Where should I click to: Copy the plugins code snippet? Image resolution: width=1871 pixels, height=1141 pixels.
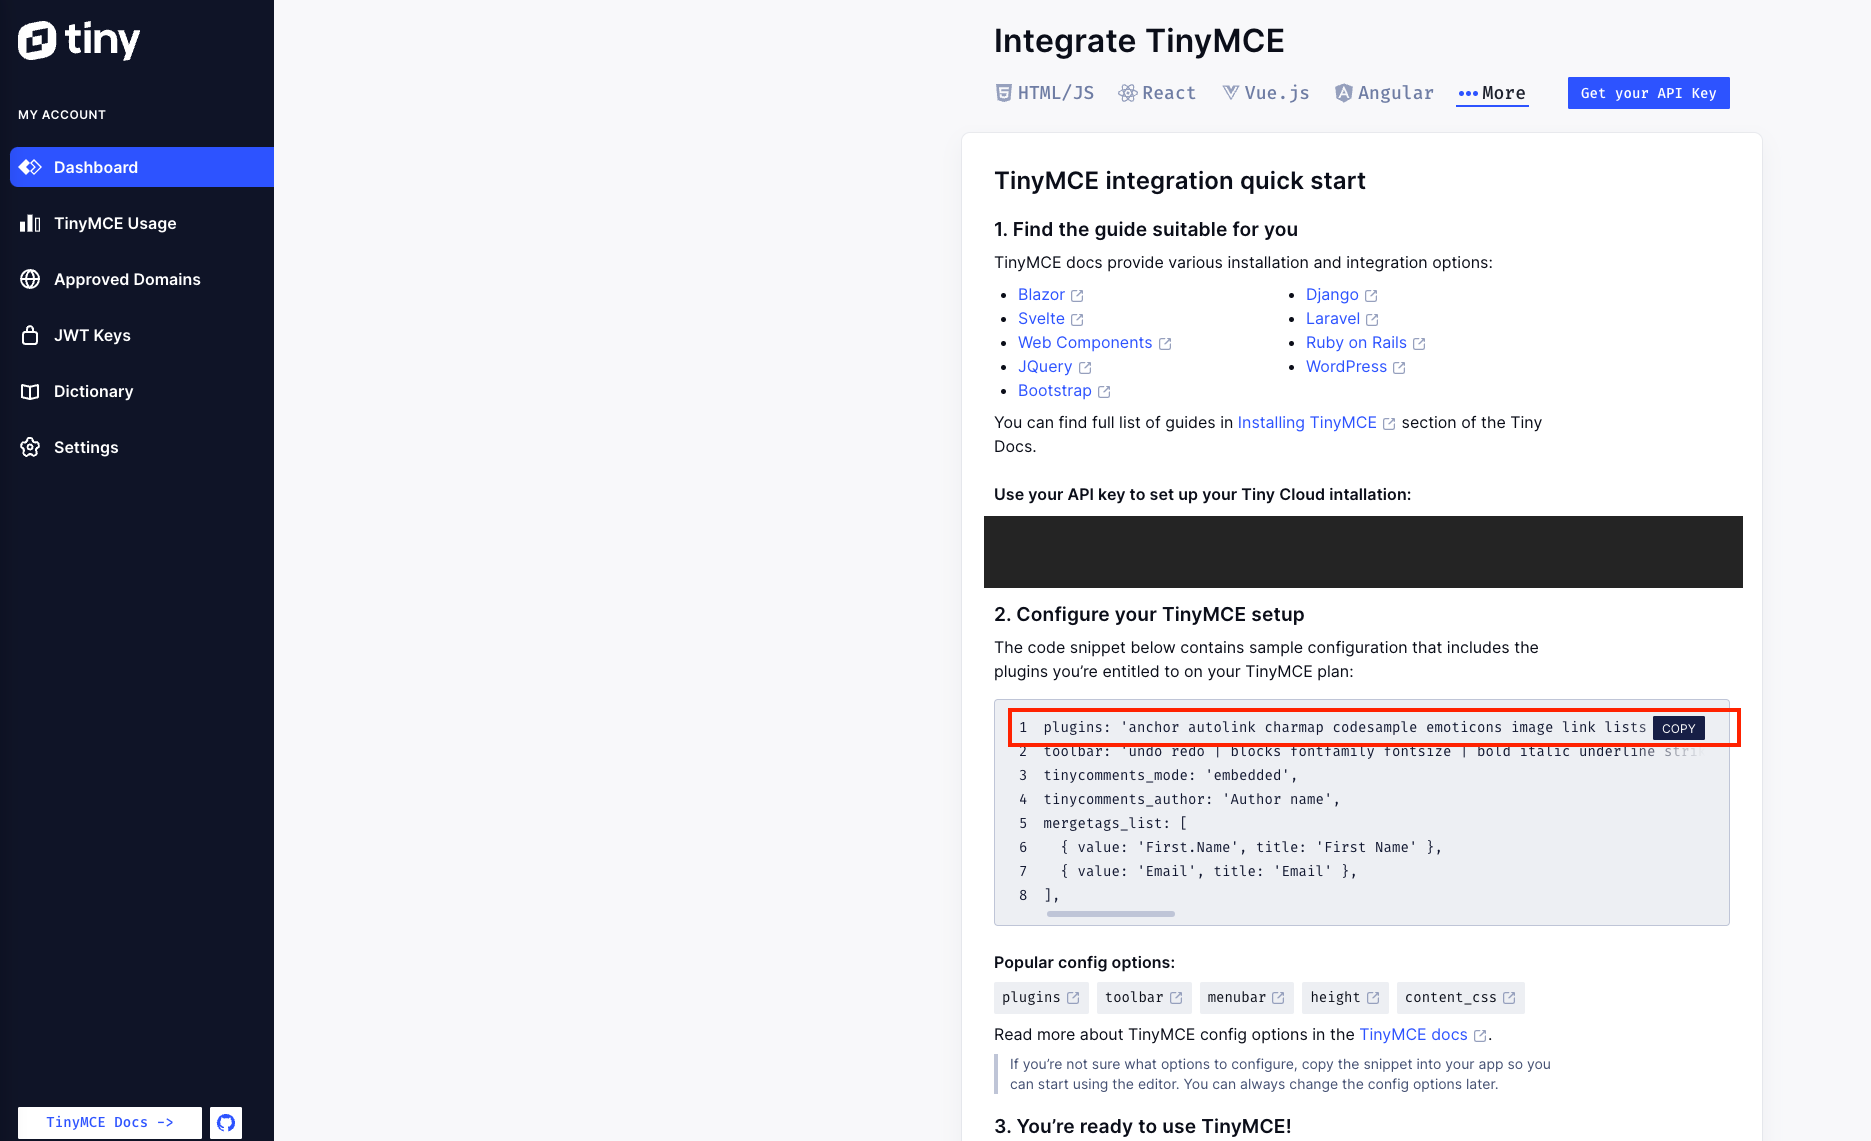point(1678,728)
